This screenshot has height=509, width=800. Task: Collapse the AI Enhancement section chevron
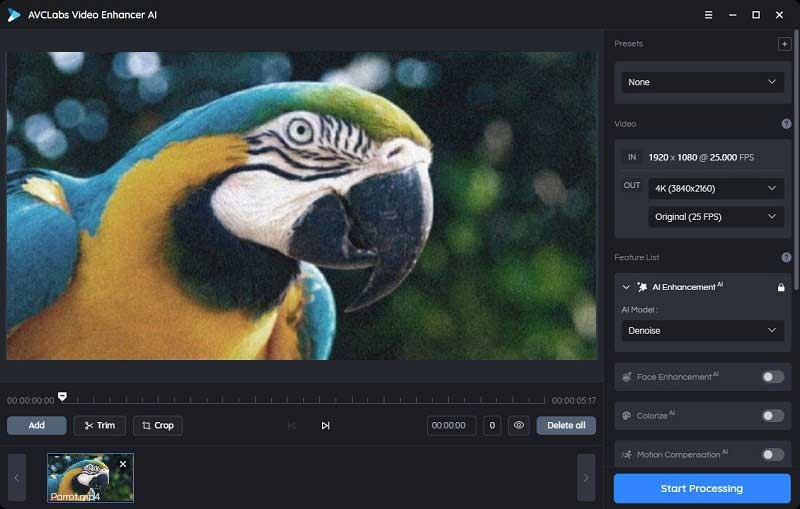(626, 287)
